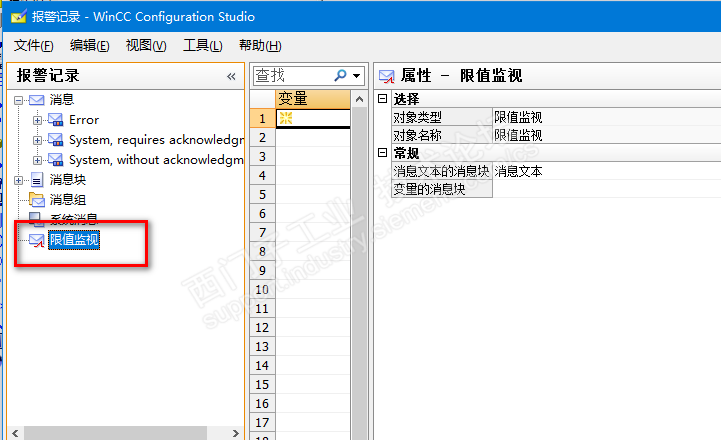This screenshot has width=721, height=440.
Task: Click the 消息组 folder icon
Action: 37,200
